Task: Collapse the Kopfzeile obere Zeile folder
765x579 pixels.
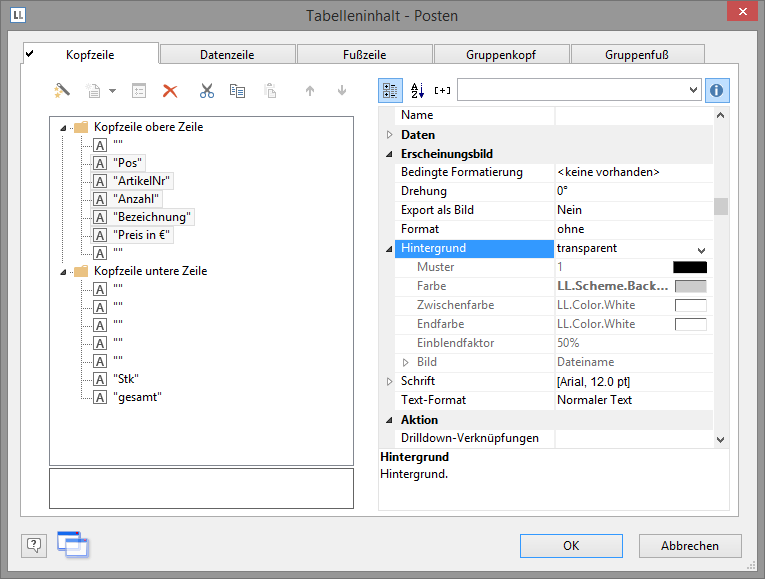Action: point(64,127)
